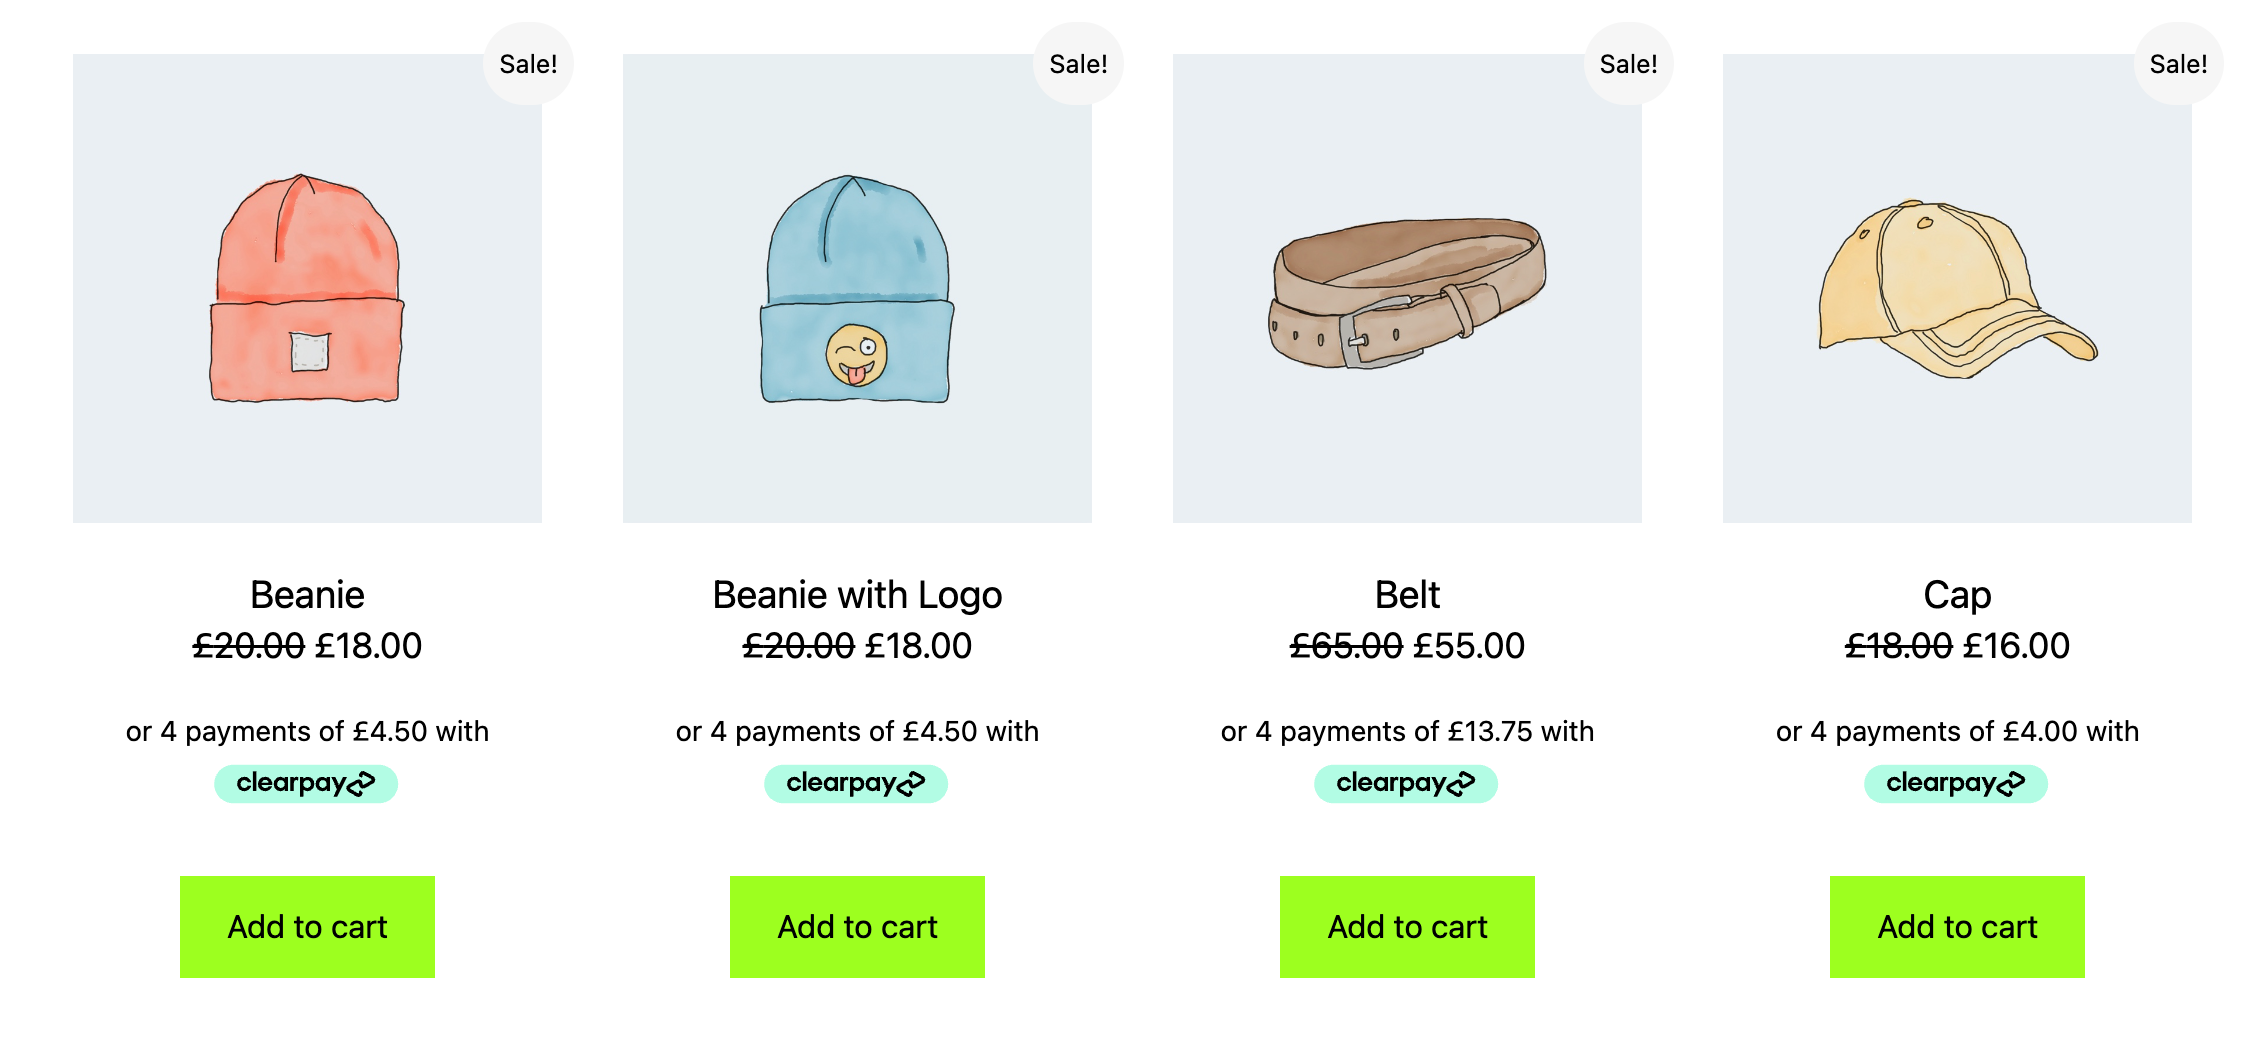Image resolution: width=2250 pixels, height=1050 pixels.
Task: Click the Sale! badge on the Beanie
Action: 528,64
